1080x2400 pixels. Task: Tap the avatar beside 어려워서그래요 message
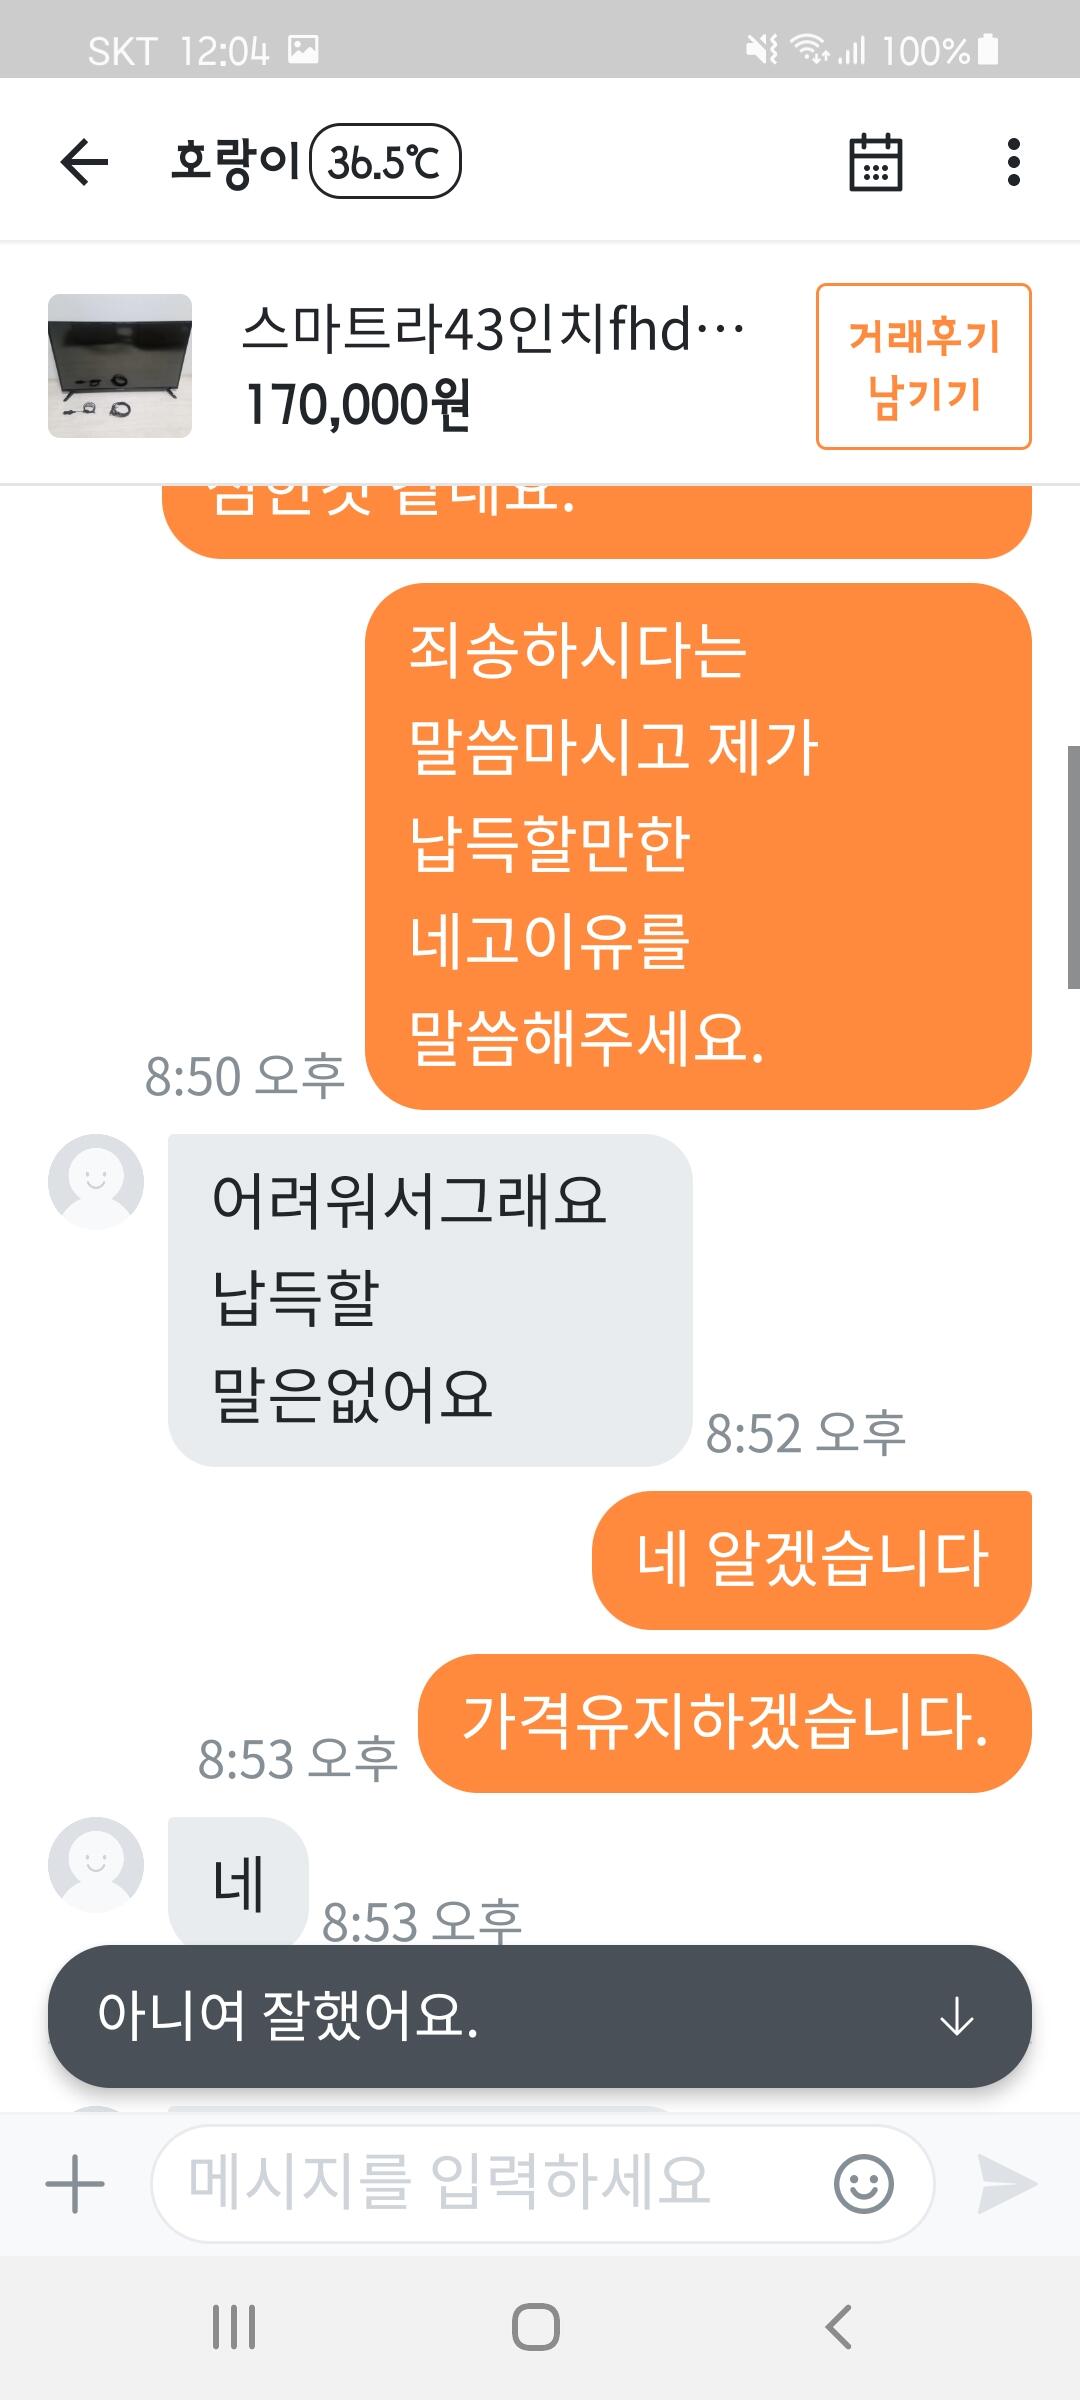click(96, 1182)
